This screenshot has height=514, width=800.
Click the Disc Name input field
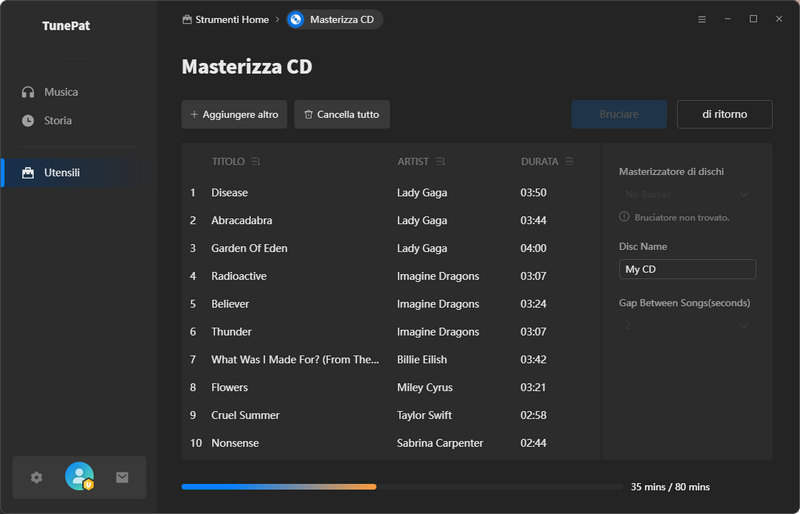pos(687,269)
